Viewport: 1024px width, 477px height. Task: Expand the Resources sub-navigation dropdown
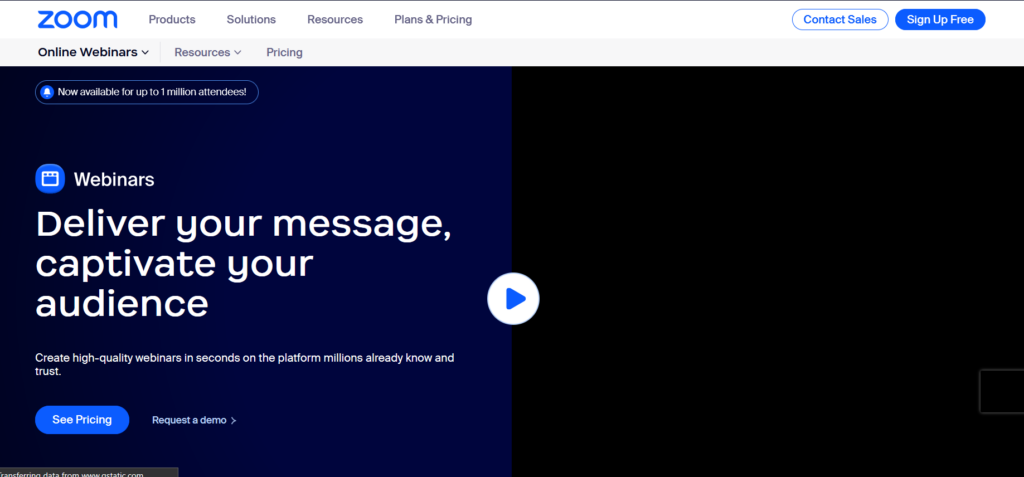tap(208, 52)
